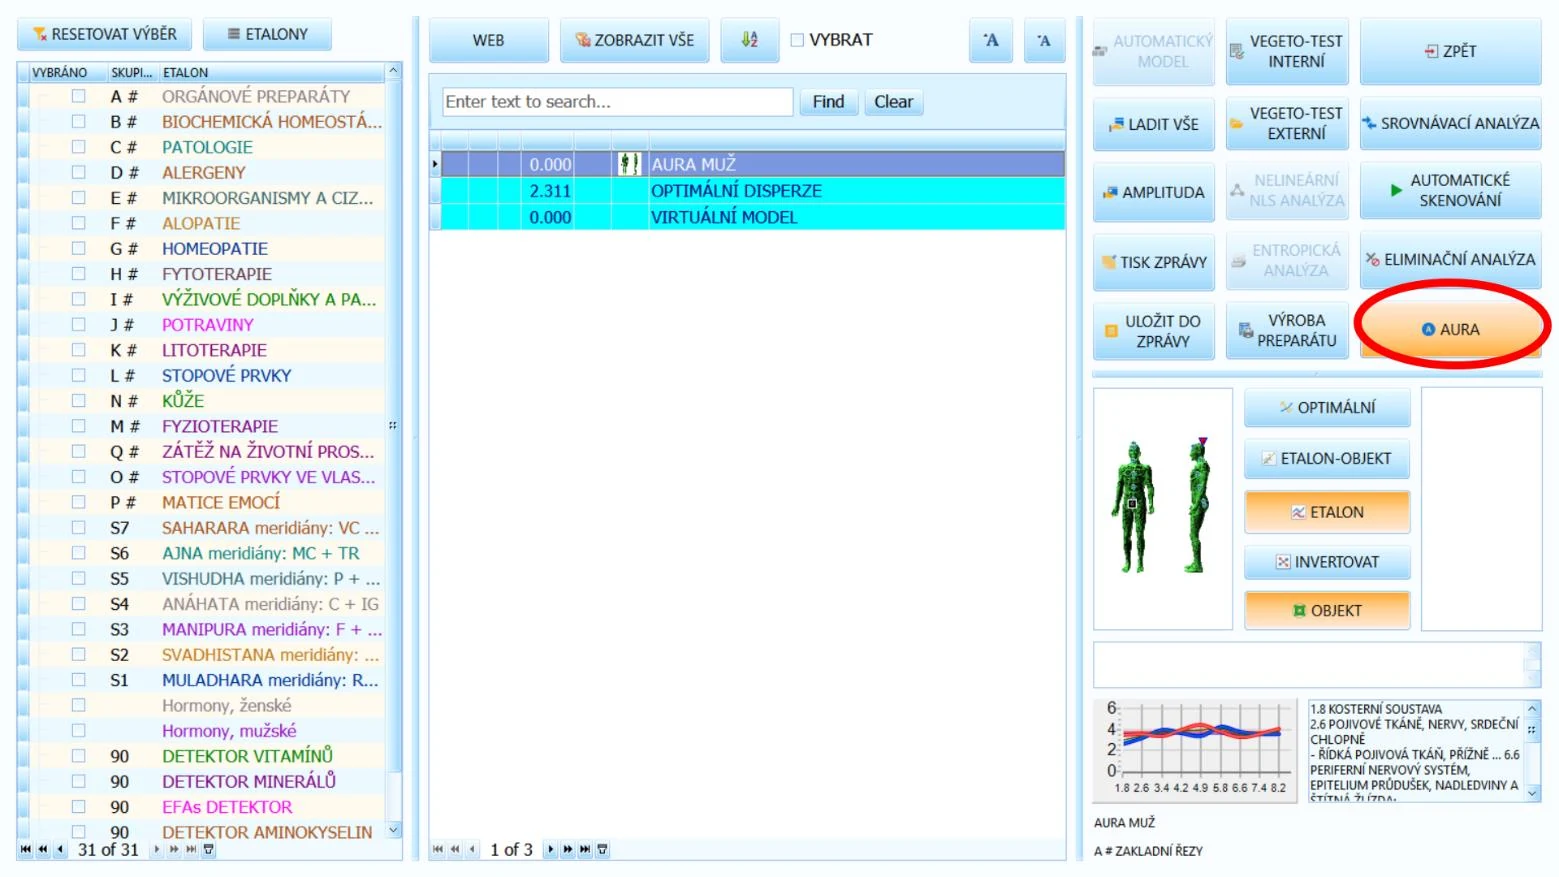Increase font size with larger A icon

point(991,40)
